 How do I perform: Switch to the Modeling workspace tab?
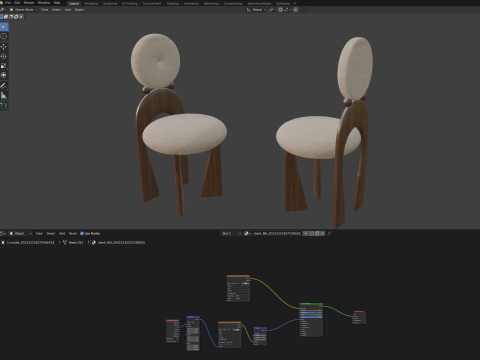91,3
